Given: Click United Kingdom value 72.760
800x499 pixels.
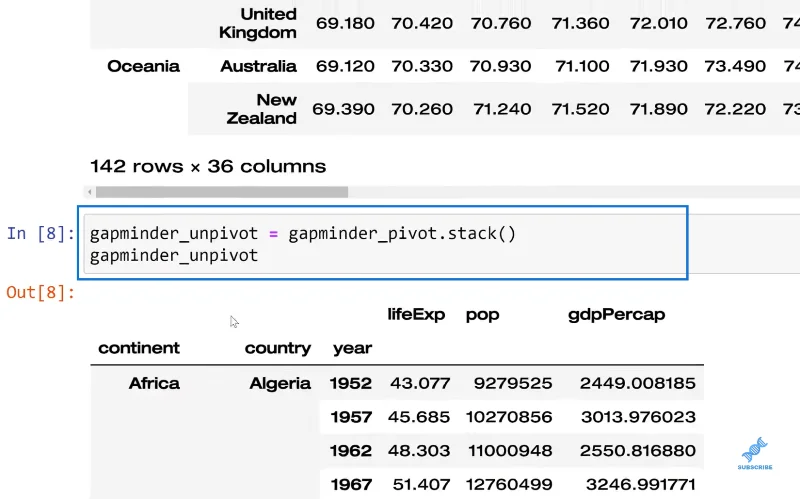Looking at the screenshot, I should (x=735, y=23).
